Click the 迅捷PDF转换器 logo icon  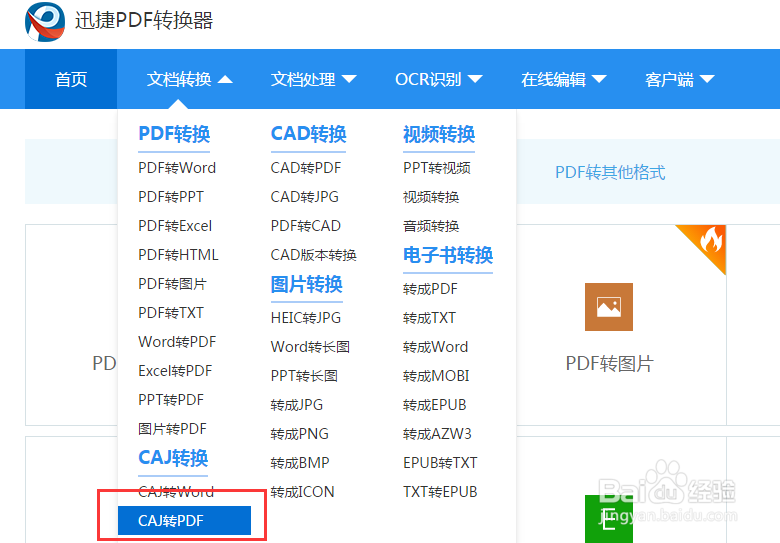coord(45,22)
